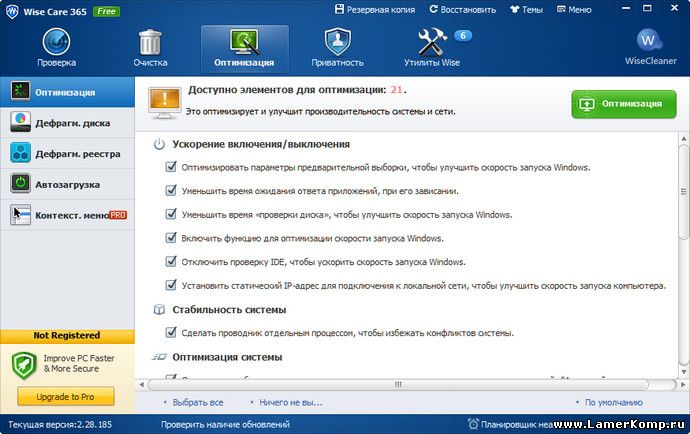This screenshot has width=690, height=434.
Task: Click the horizontal scrollbar left arrow
Action: 141,384
